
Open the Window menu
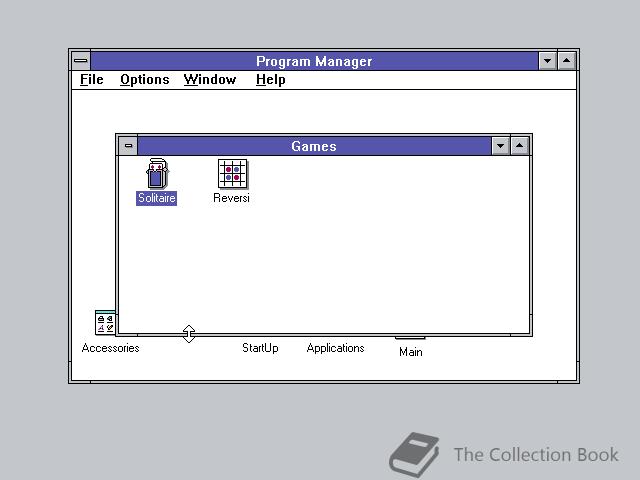pyautogui.click(x=210, y=80)
